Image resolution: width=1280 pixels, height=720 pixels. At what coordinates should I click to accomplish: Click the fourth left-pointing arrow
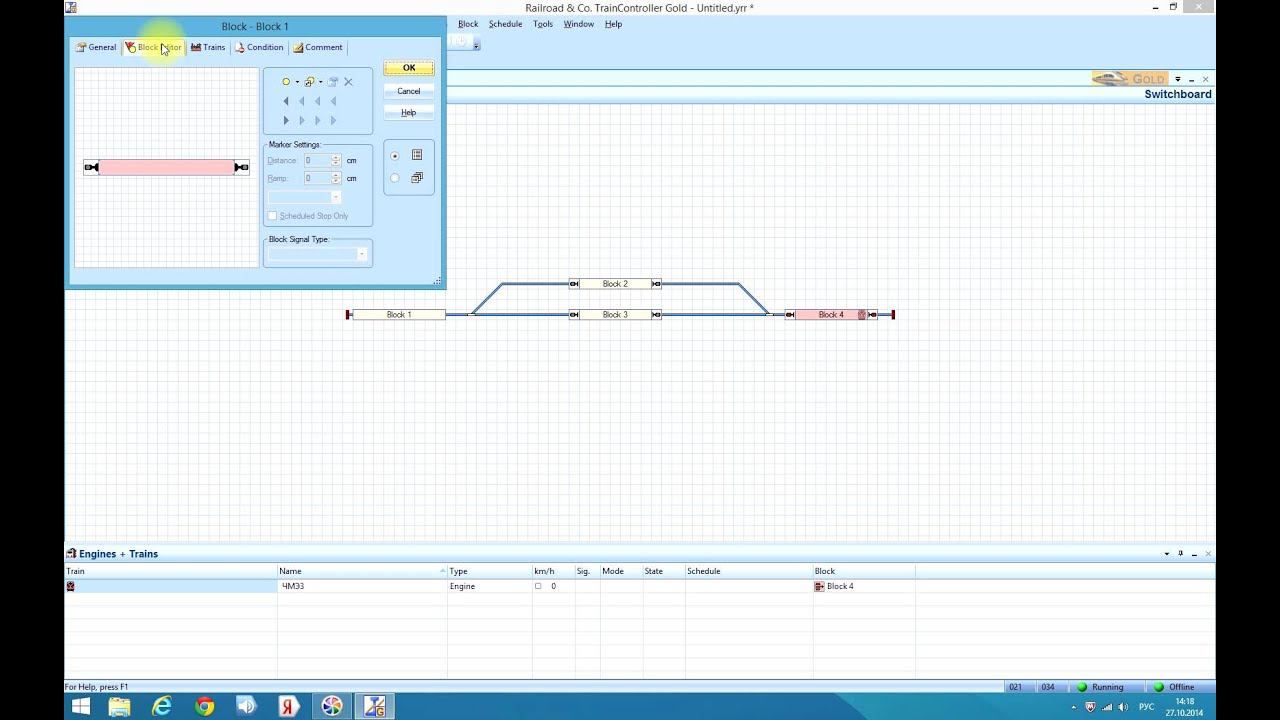tap(334, 101)
